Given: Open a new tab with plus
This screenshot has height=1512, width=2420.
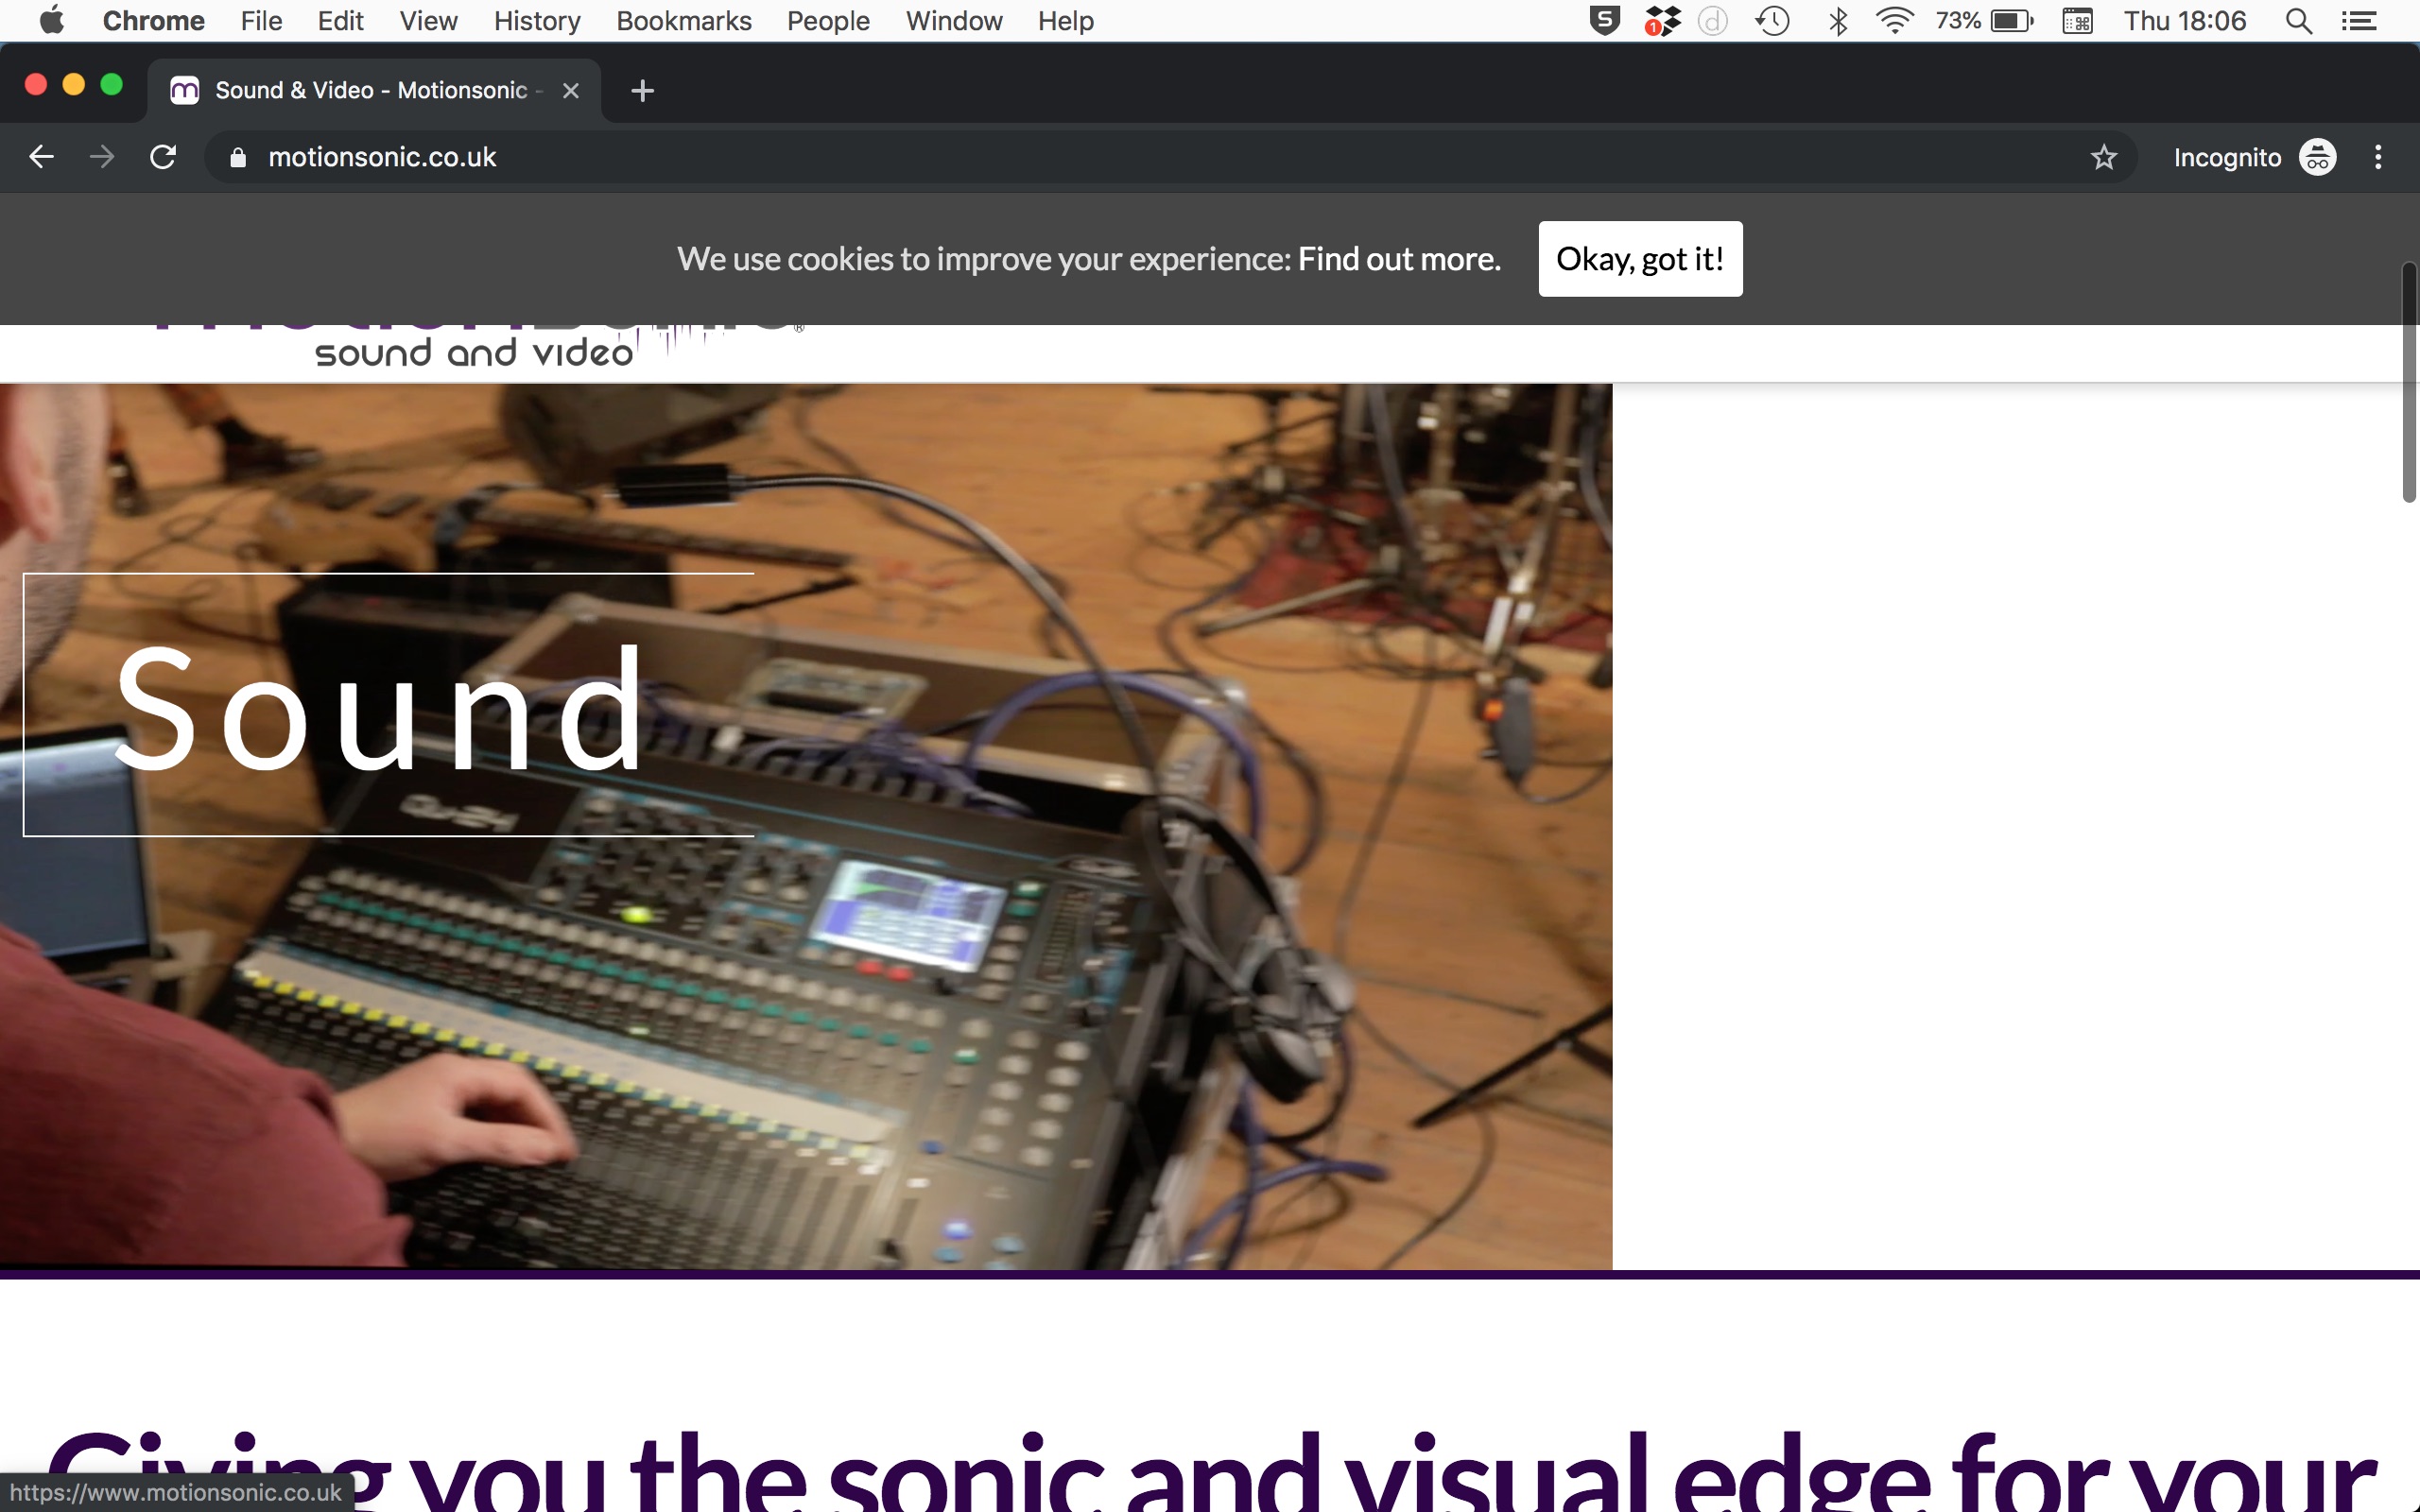Looking at the screenshot, I should 643,91.
